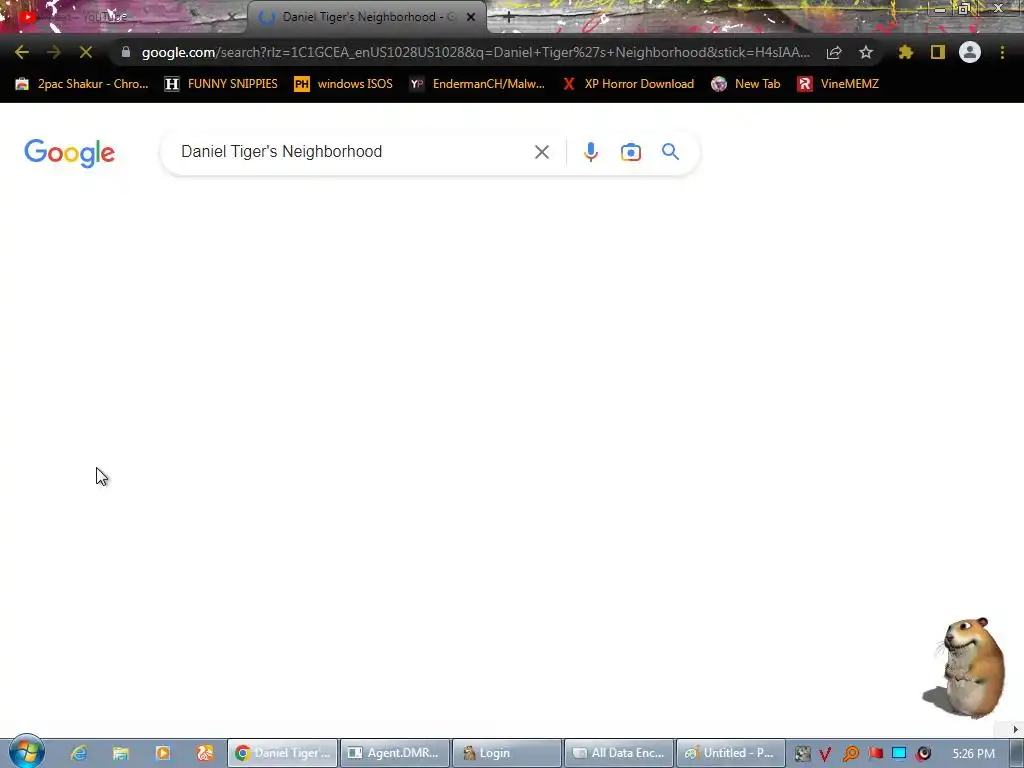
Task: Click the red V tray icon
Action: coord(825,754)
